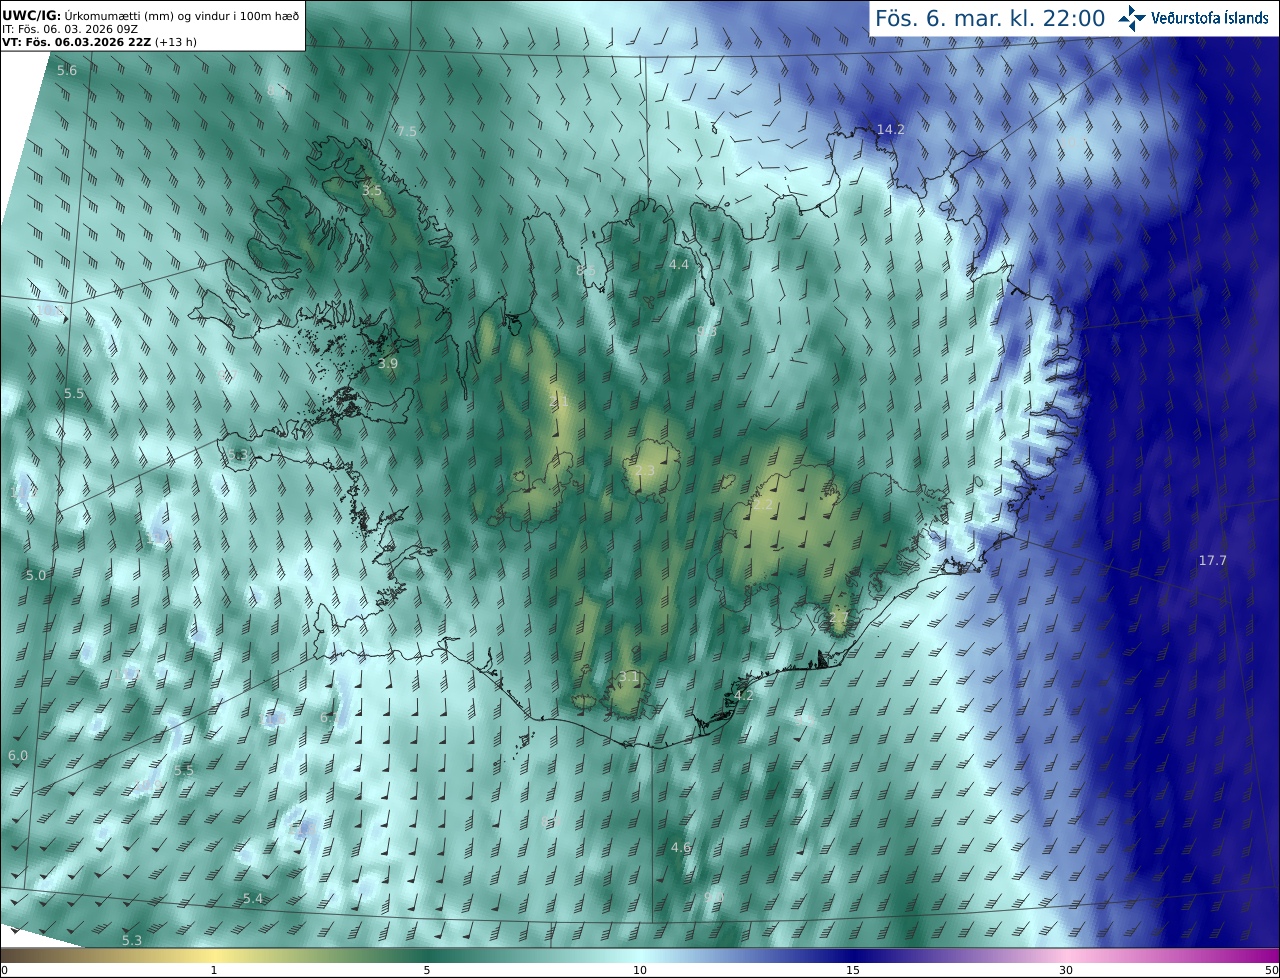The width and height of the screenshot is (1280, 978).
Task: Click the colorbar tick label 10
Action: click(640, 970)
